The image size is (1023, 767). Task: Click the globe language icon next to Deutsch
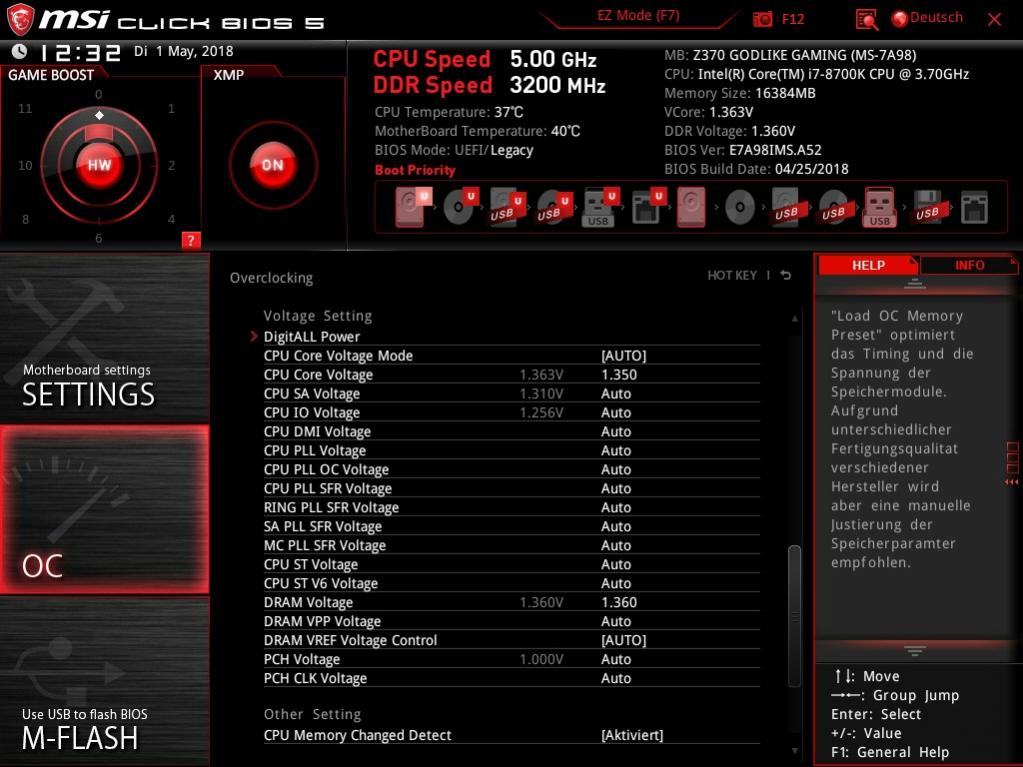(x=900, y=19)
